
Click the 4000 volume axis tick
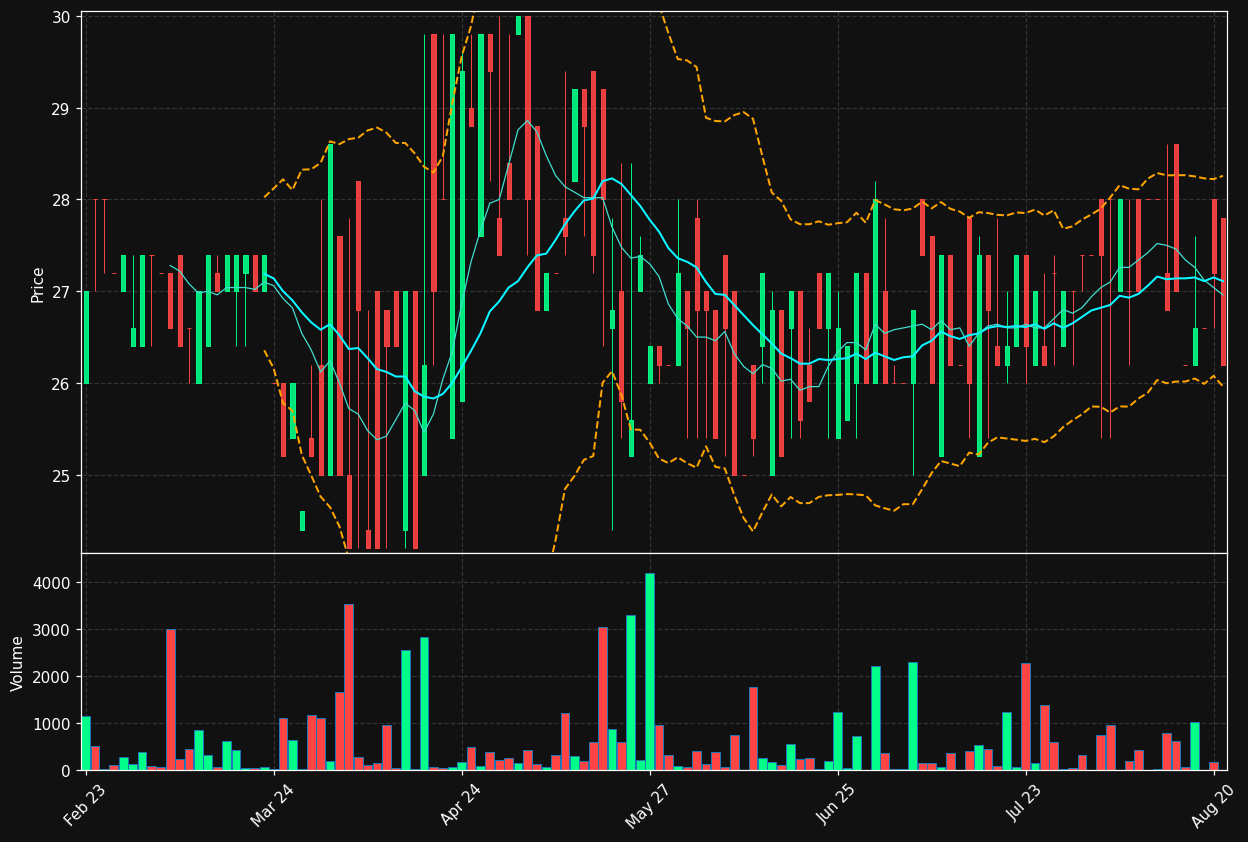pyautogui.click(x=53, y=583)
